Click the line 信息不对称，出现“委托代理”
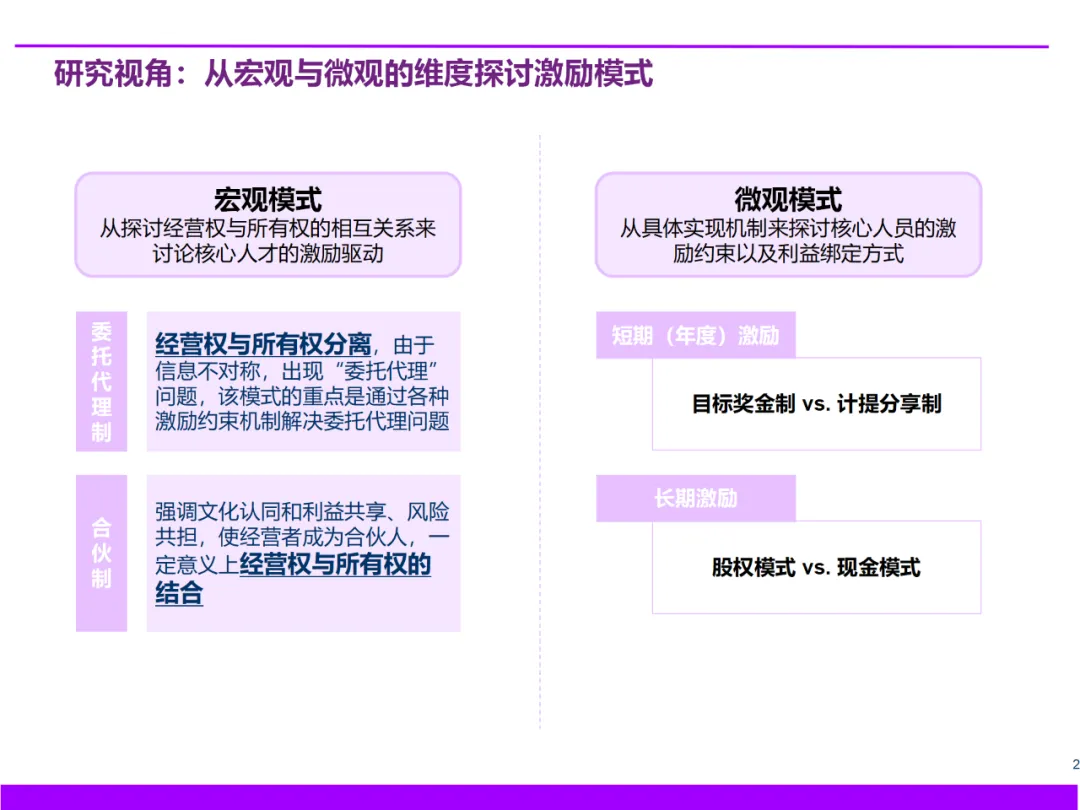This screenshot has height=810, width=1080. pos(297,371)
